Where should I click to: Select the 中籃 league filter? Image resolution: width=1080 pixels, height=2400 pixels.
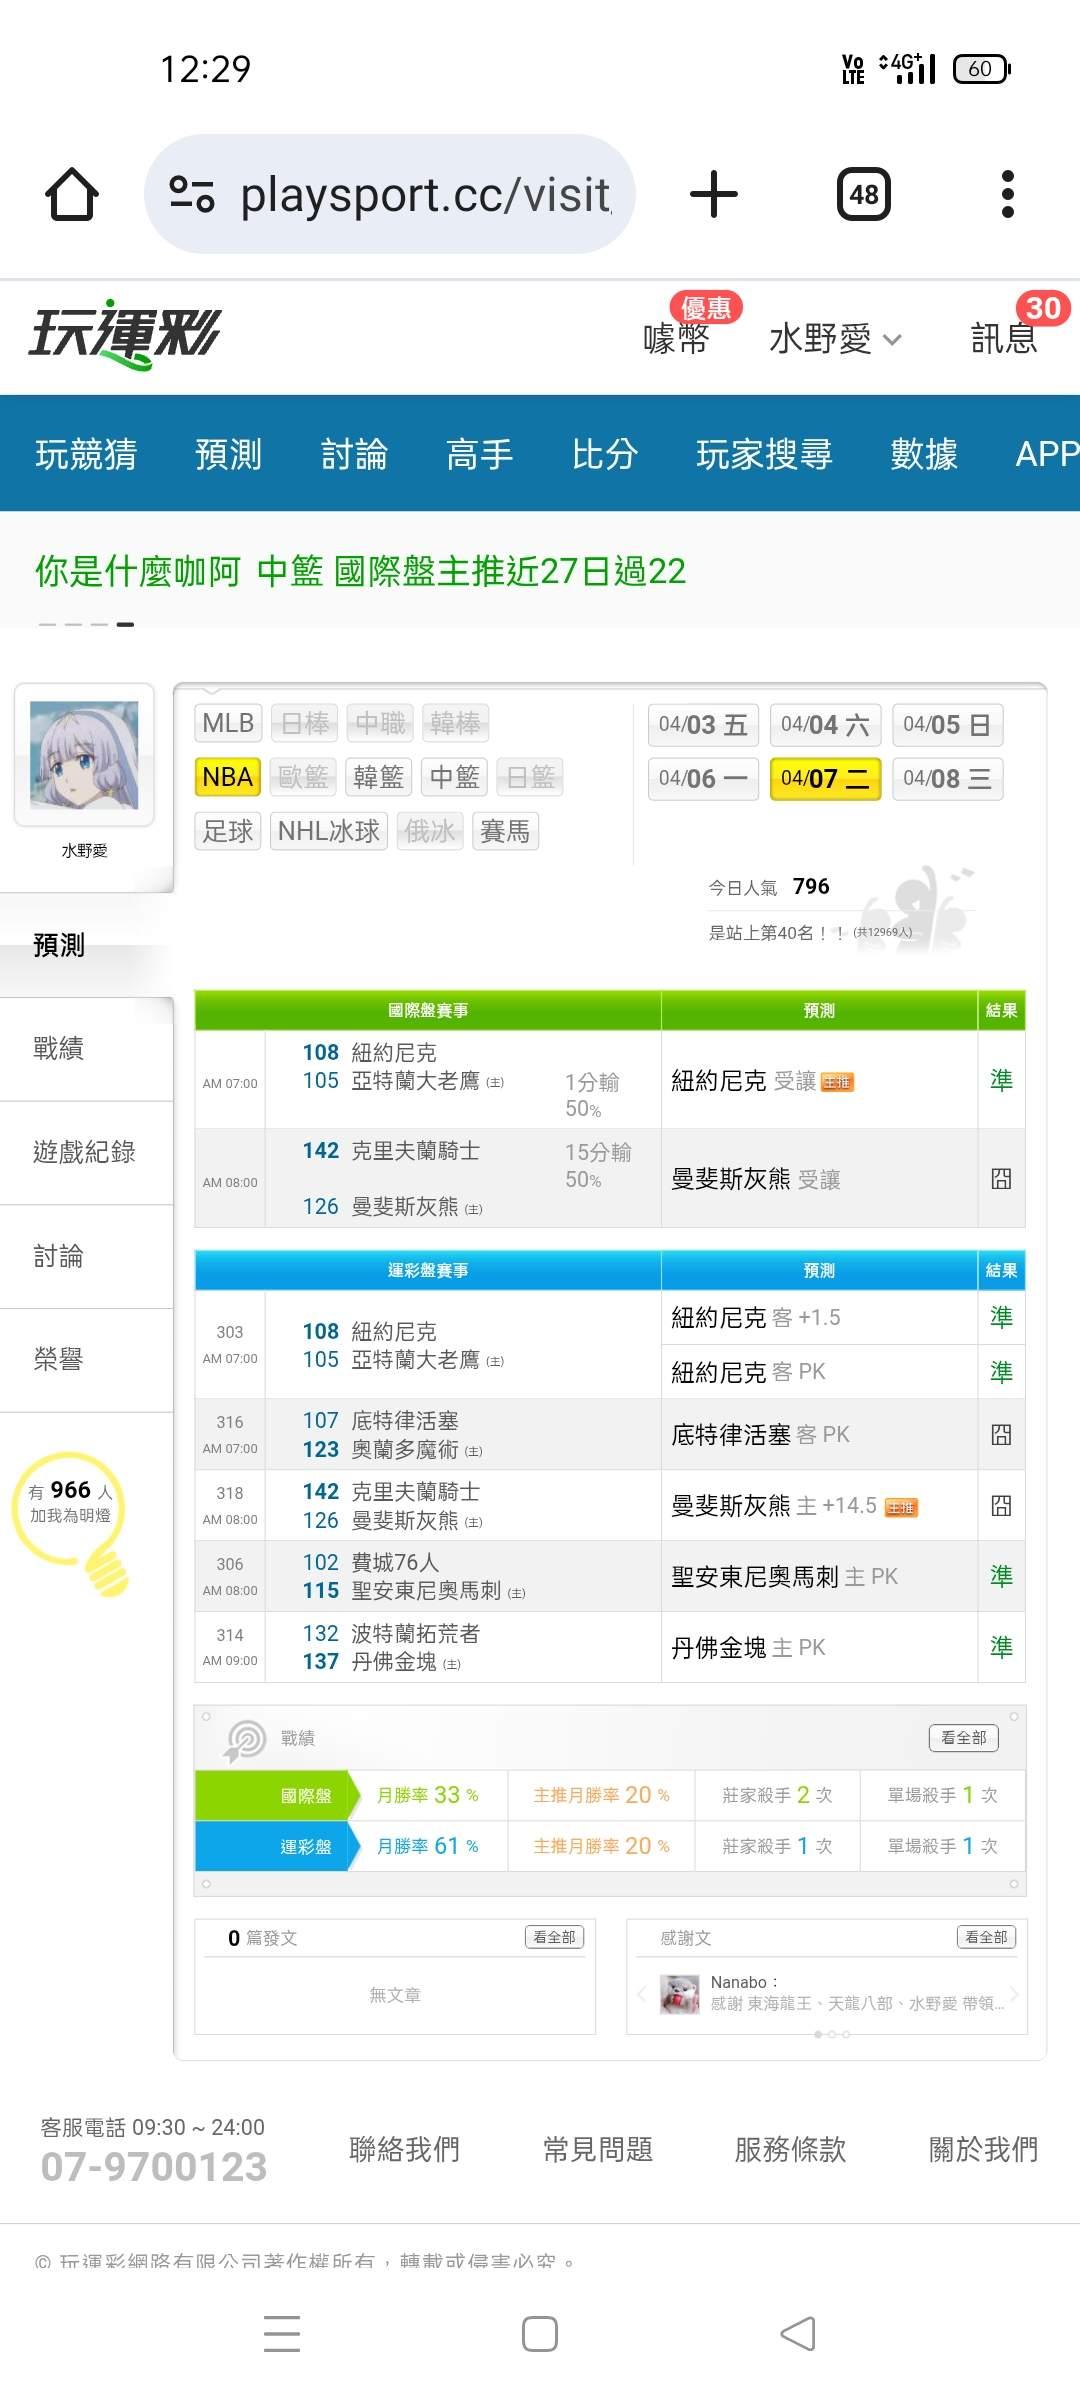[x=454, y=777]
